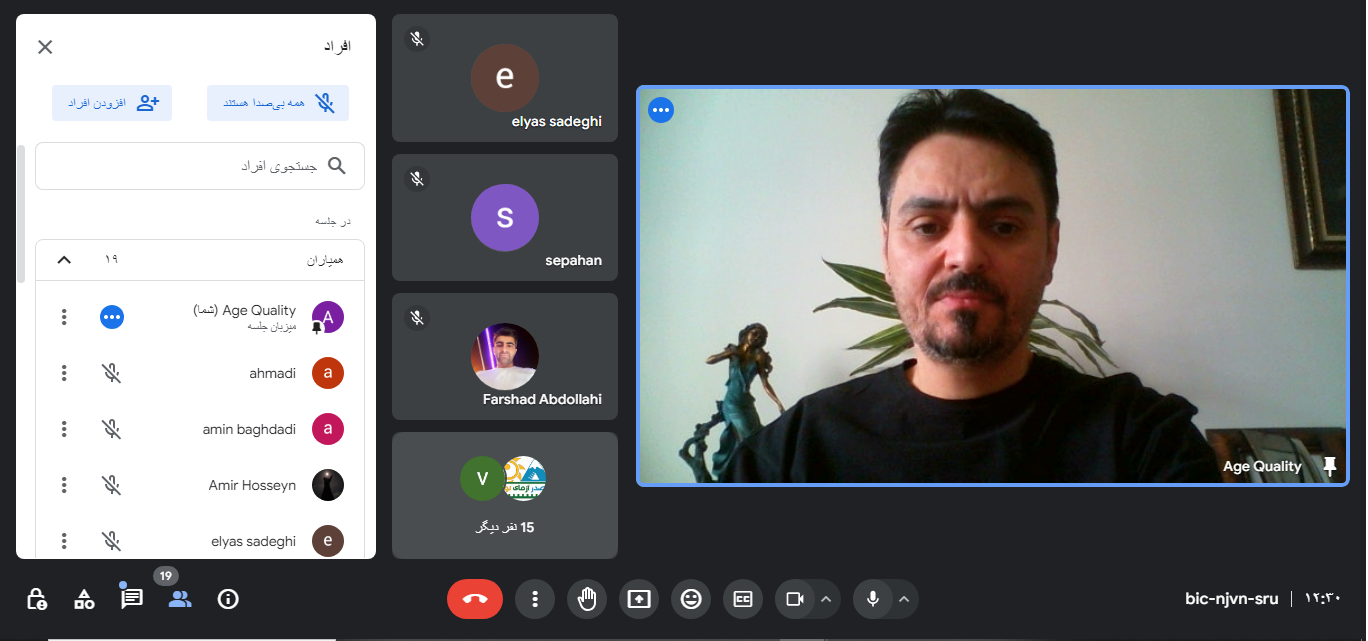Click the red leave call button
Screen dimensions: 1368x641
click(x=475, y=599)
